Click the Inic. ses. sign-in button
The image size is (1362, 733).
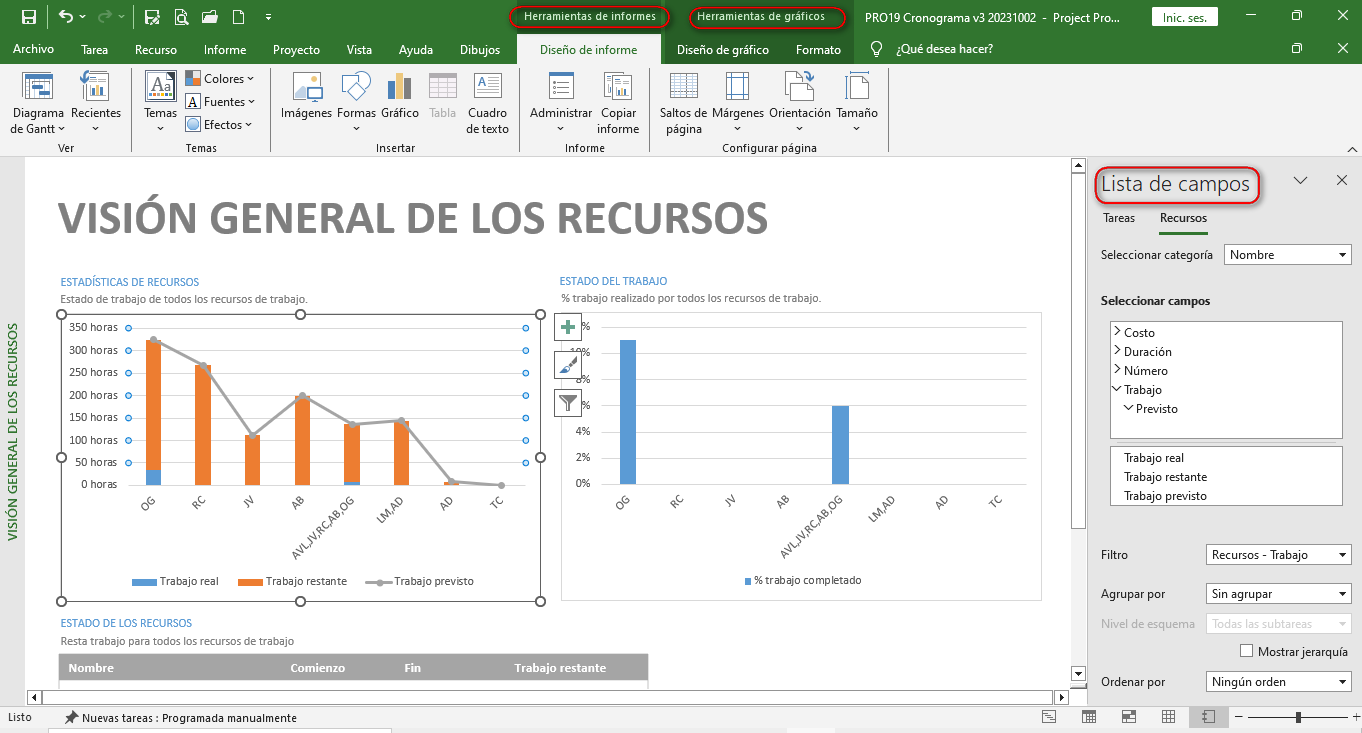coord(1185,17)
